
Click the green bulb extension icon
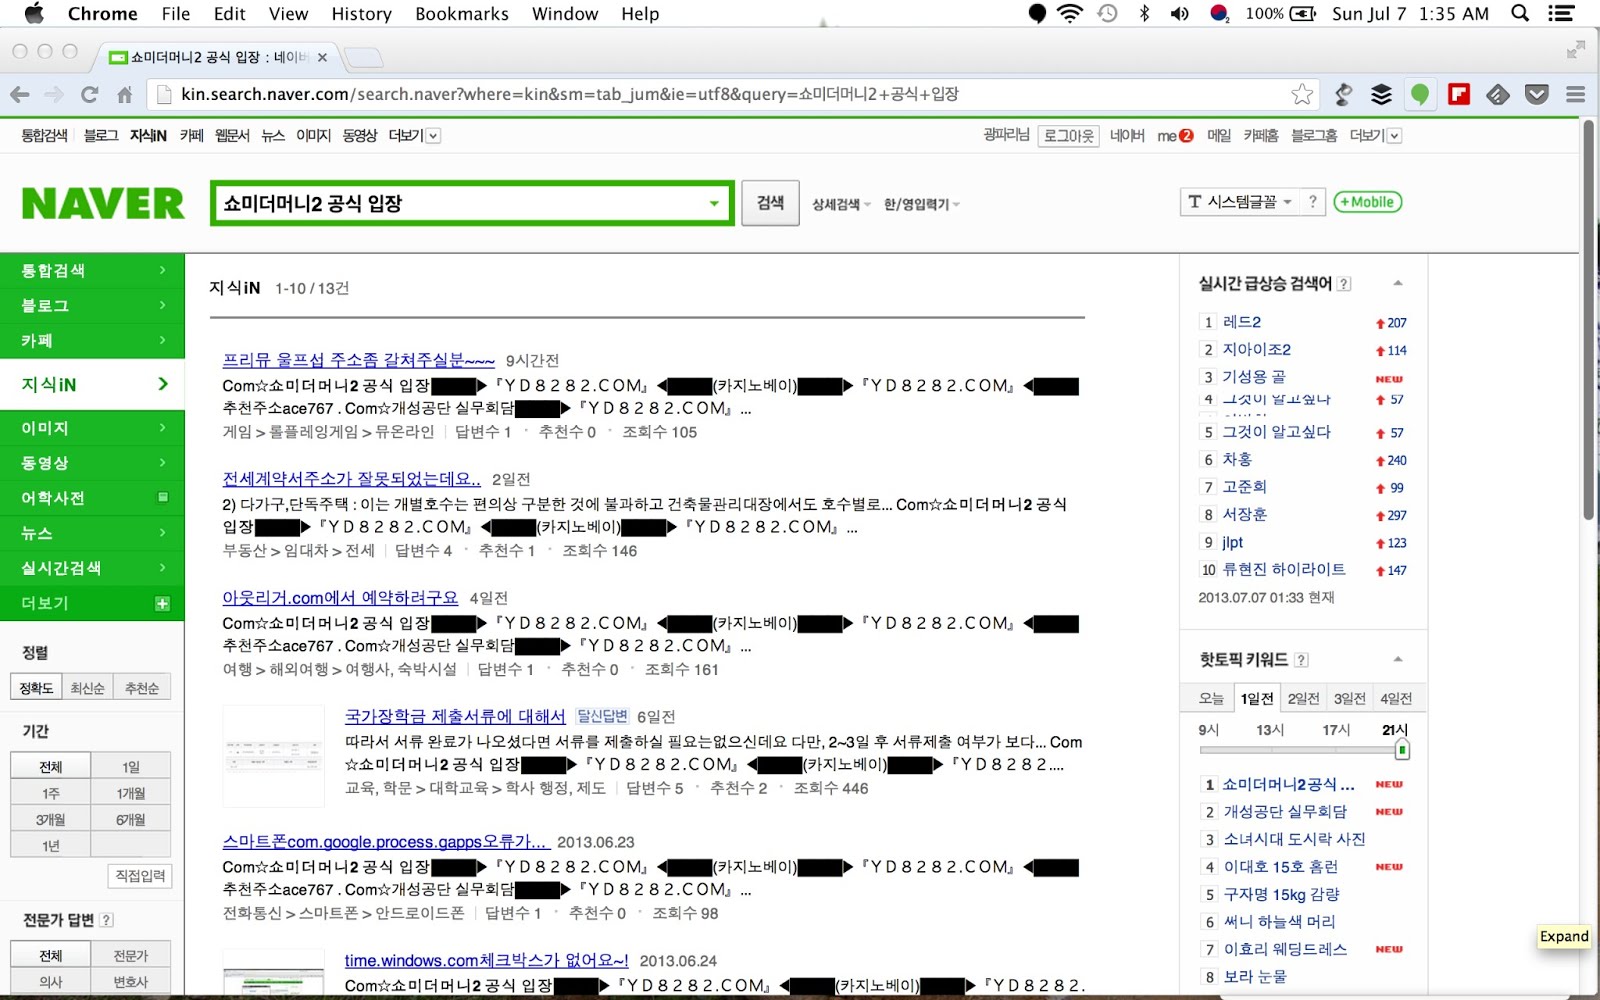tap(1419, 94)
